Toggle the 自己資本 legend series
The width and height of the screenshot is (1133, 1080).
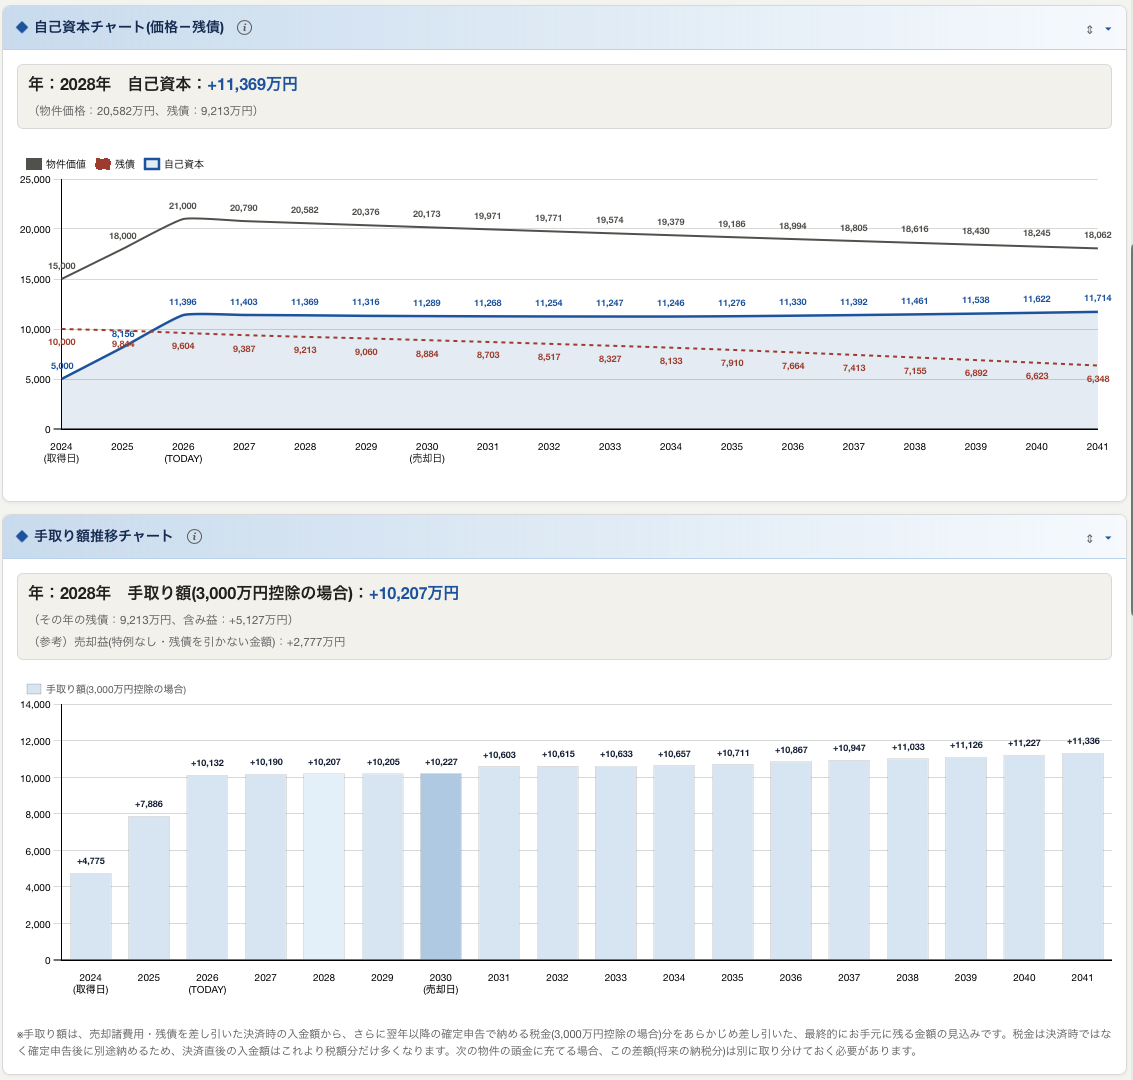174,164
